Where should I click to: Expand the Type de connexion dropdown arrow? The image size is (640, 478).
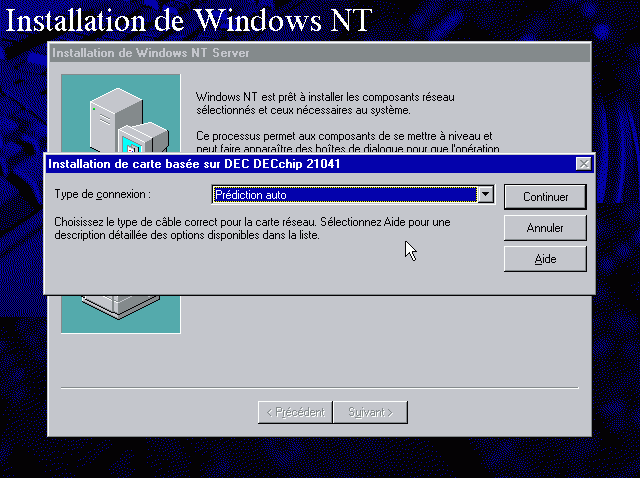pos(486,194)
